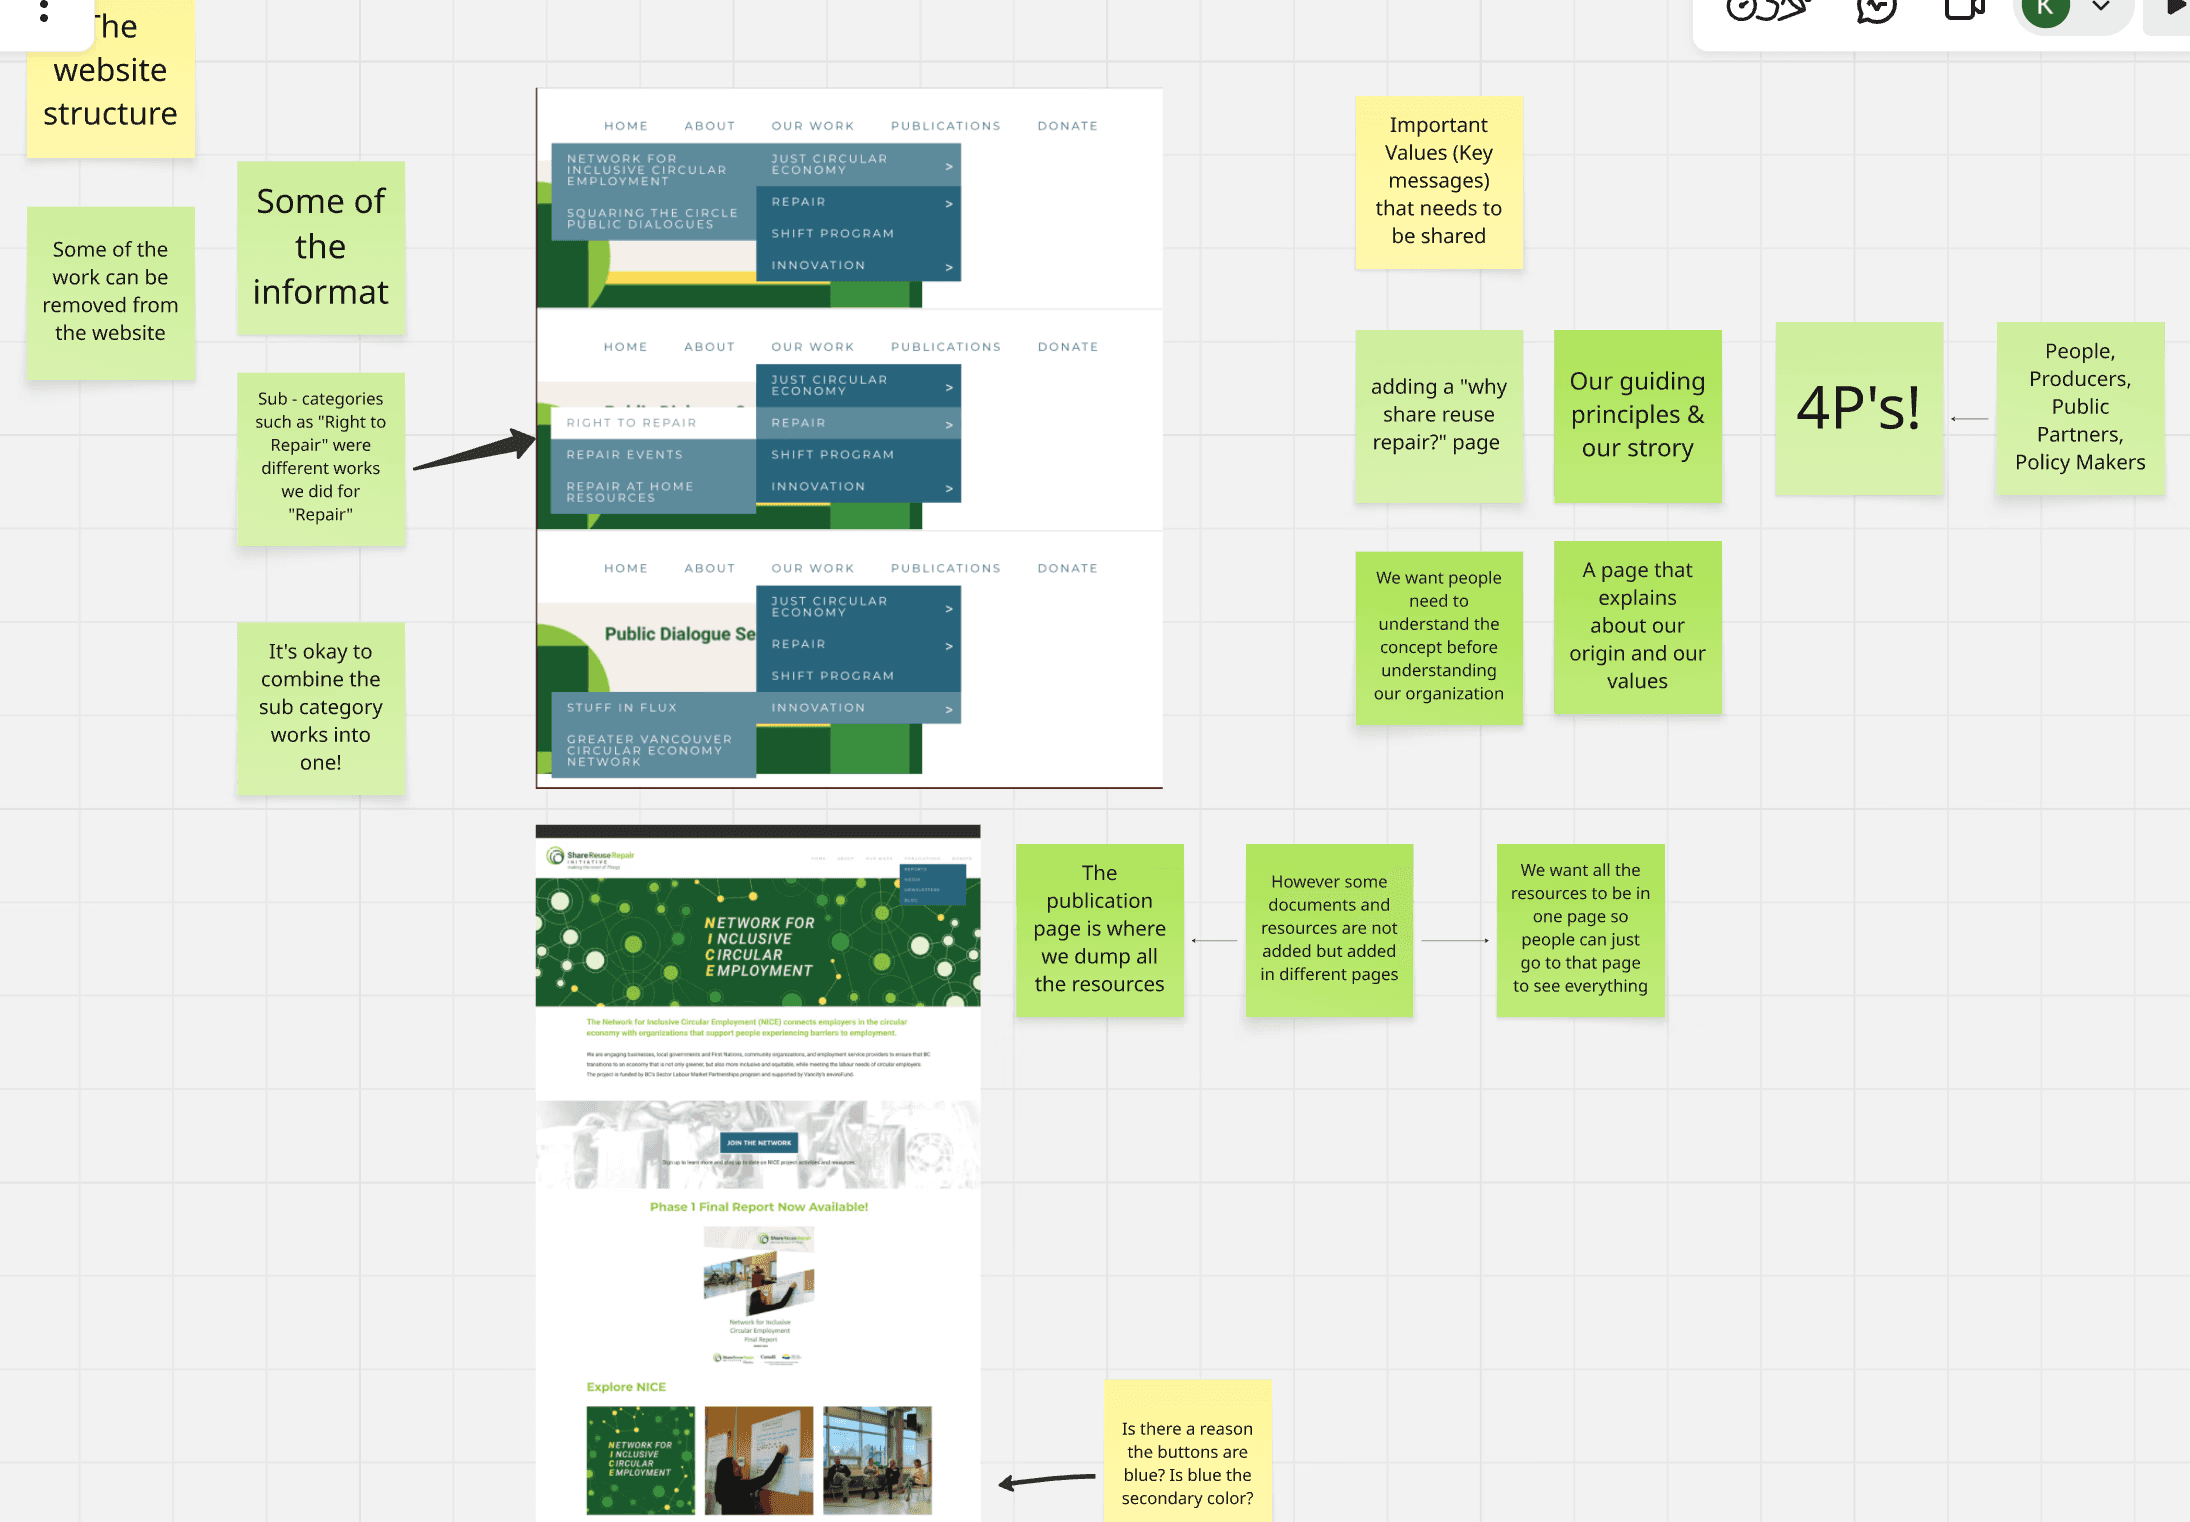Click the NETWORK FOR INCLUSIVE CIRCULAR EMPLOYMENT tile icon

pos(640,1460)
